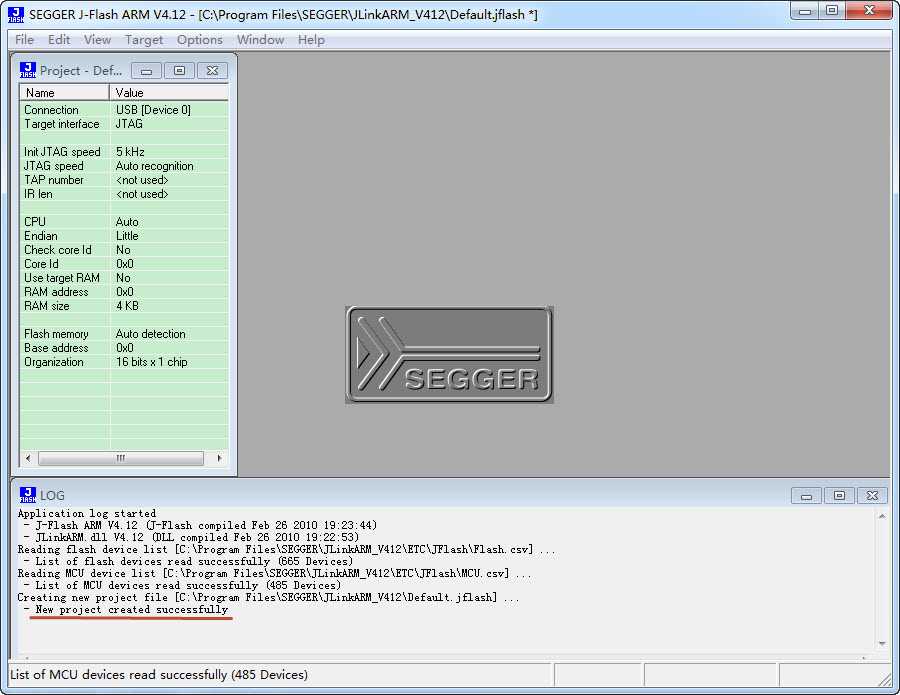This screenshot has height=695, width=900.
Task: Maximize the J-Flash ARM main window
Action: [x=831, y=11]
